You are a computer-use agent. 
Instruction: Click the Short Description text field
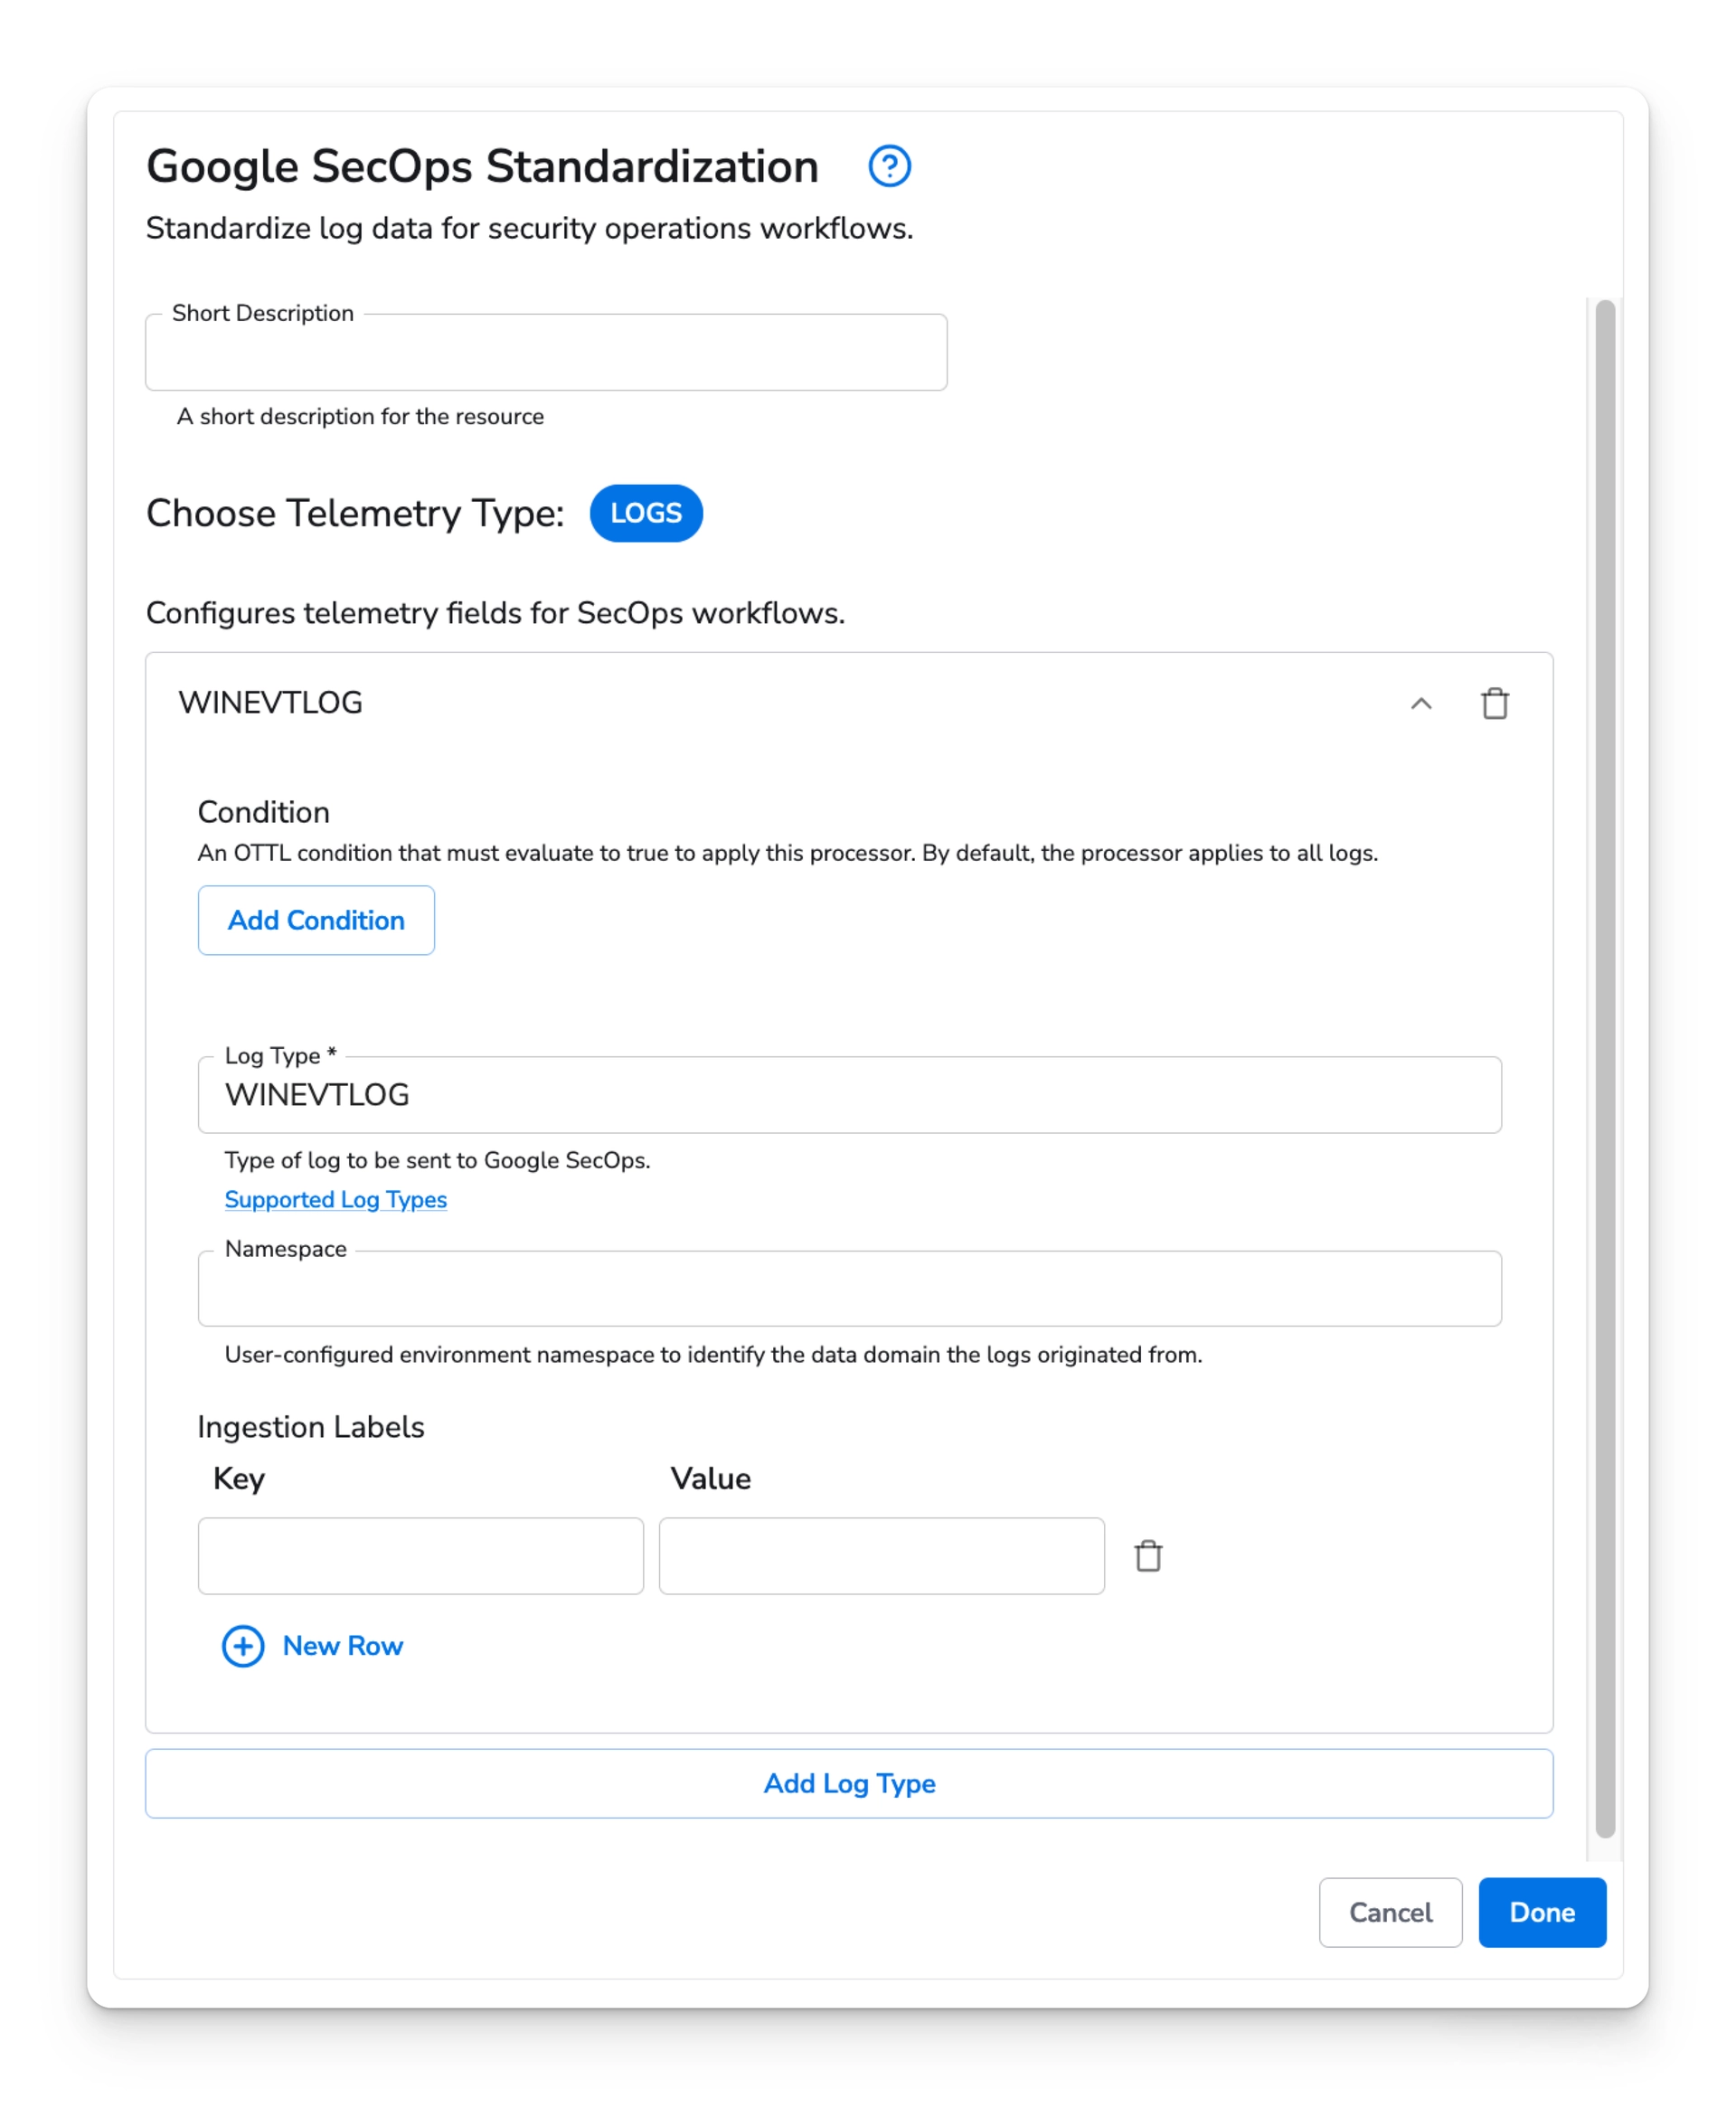coord(545,352)
